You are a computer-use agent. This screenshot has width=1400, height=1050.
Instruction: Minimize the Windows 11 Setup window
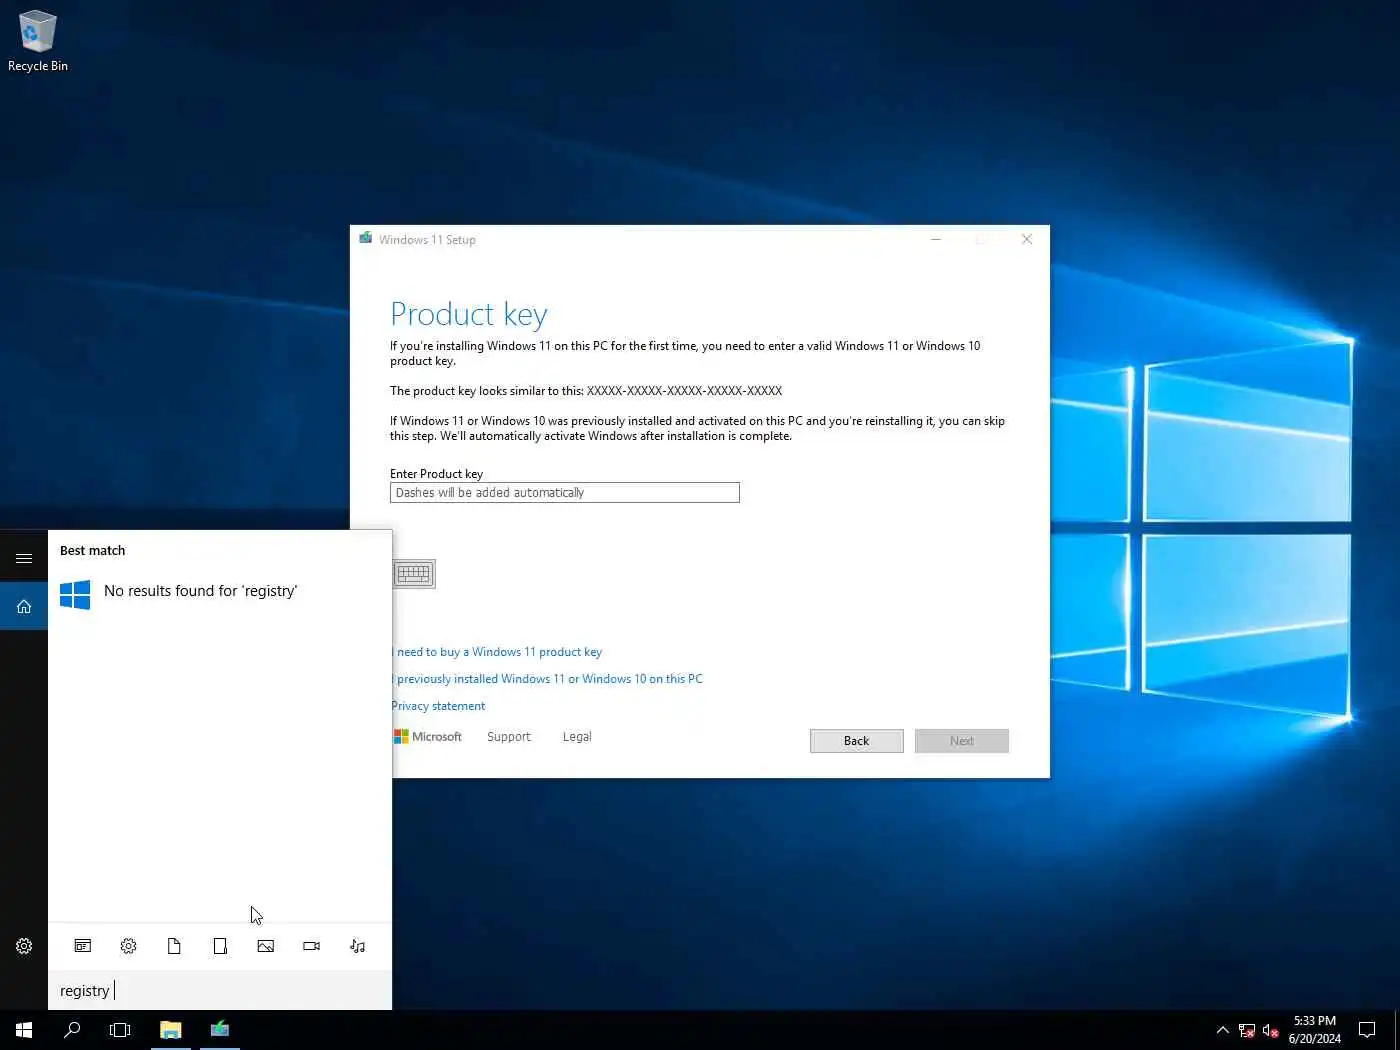pyautogui.click(x=936, y=239)
